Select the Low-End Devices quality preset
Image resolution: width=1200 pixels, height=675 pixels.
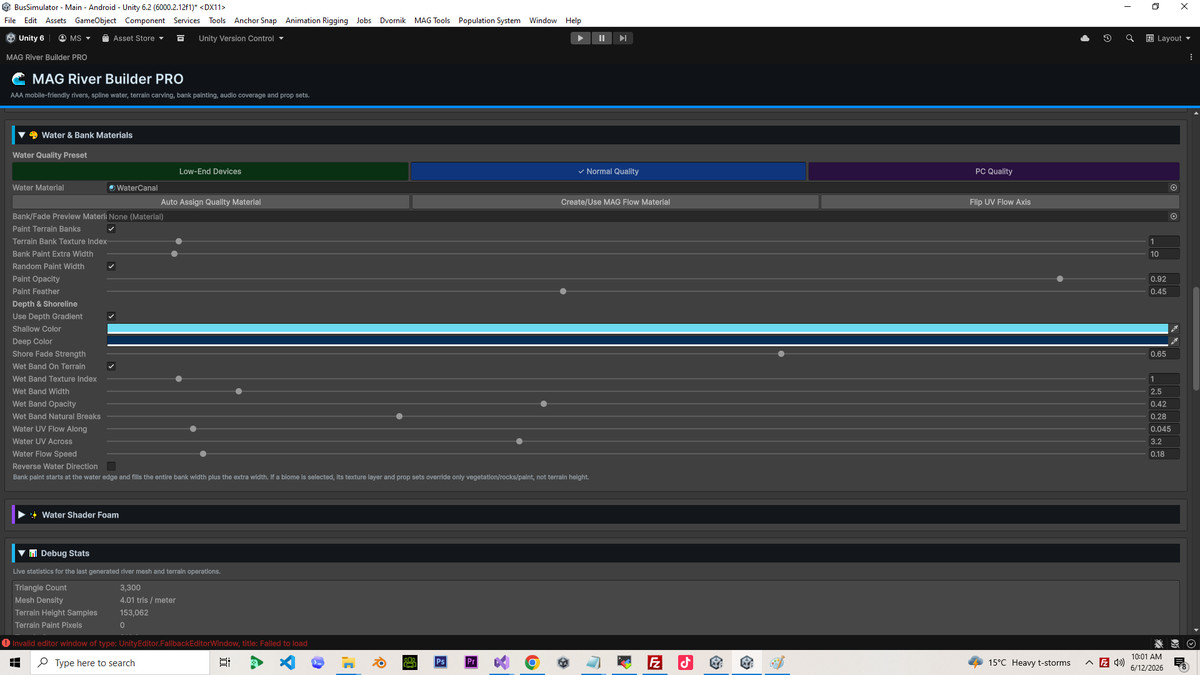[210, 171]
